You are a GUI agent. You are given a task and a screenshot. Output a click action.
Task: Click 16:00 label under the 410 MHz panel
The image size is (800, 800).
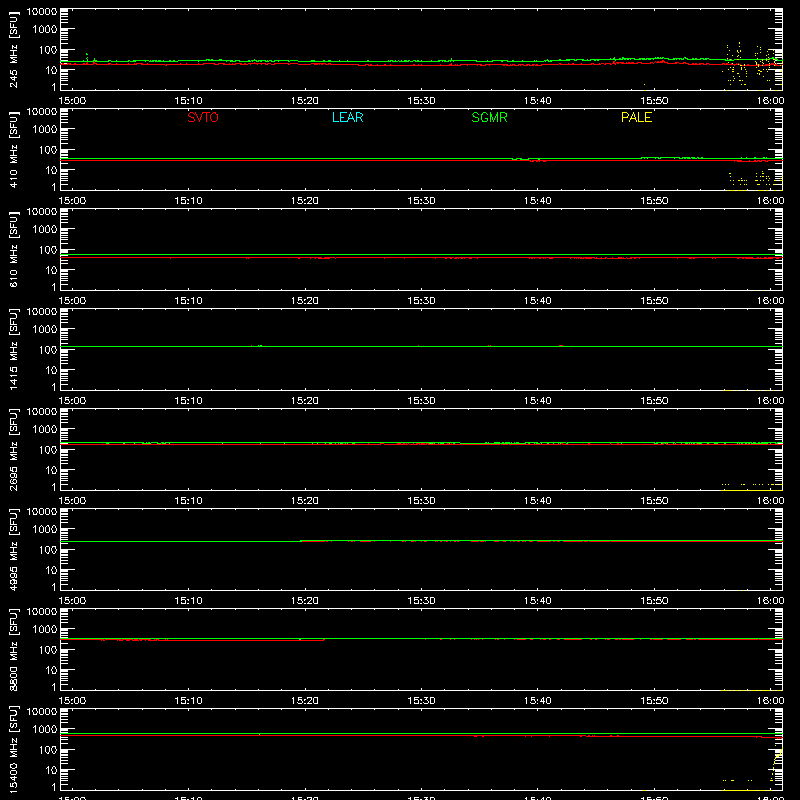click(770, 201)
